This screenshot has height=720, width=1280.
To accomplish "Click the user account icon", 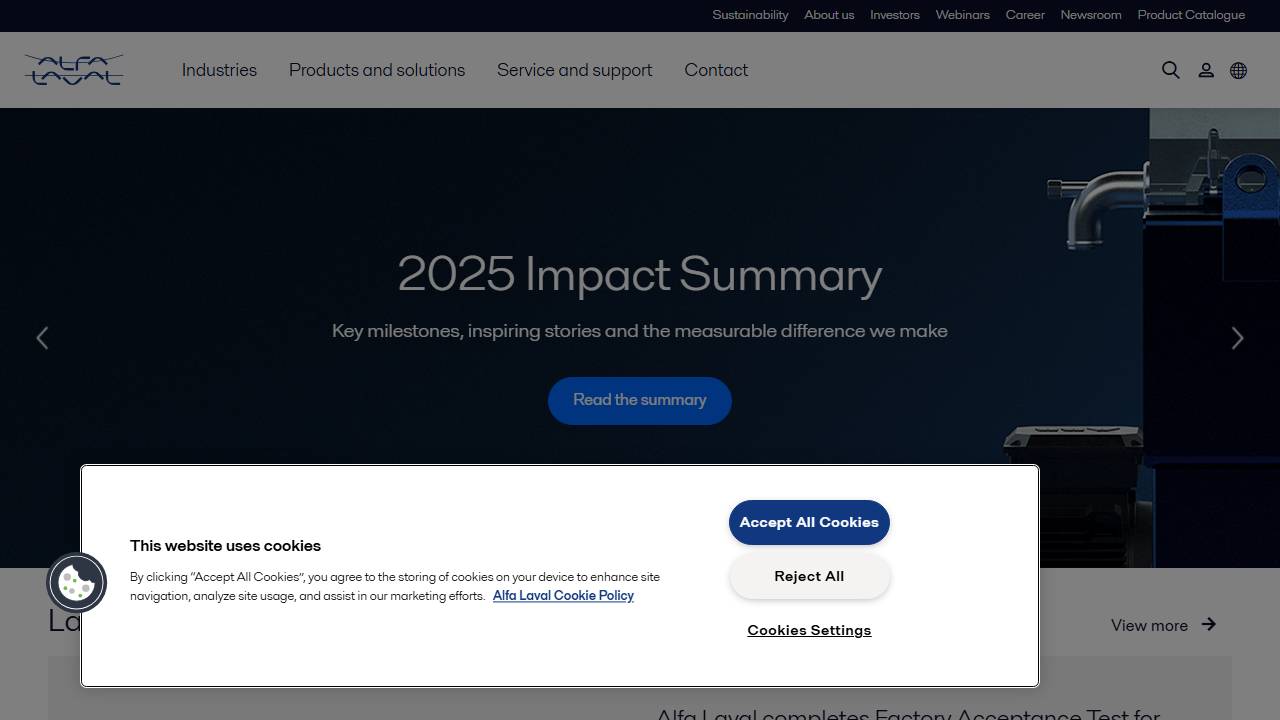I will 1206,70.
